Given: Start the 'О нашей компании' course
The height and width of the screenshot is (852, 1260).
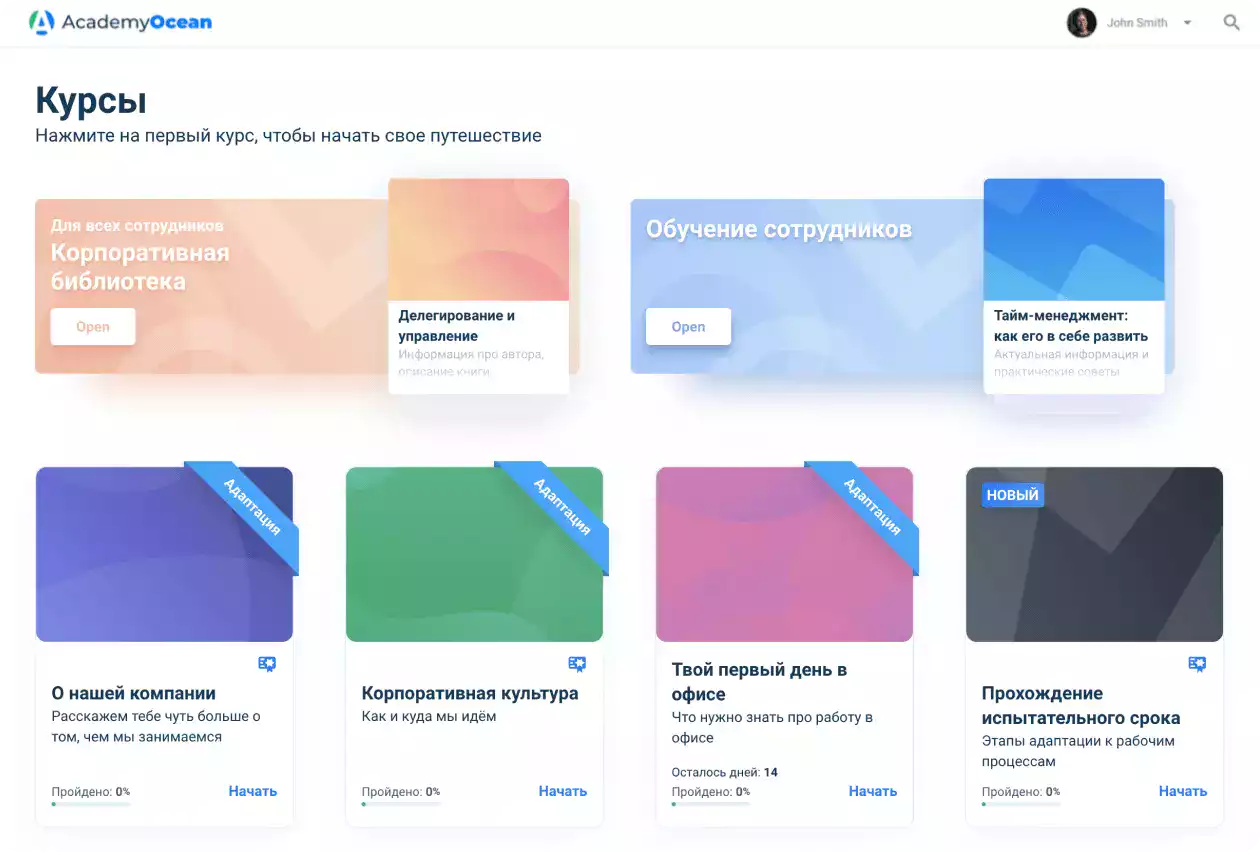Looking at the screenshot, I should point(252,790).
